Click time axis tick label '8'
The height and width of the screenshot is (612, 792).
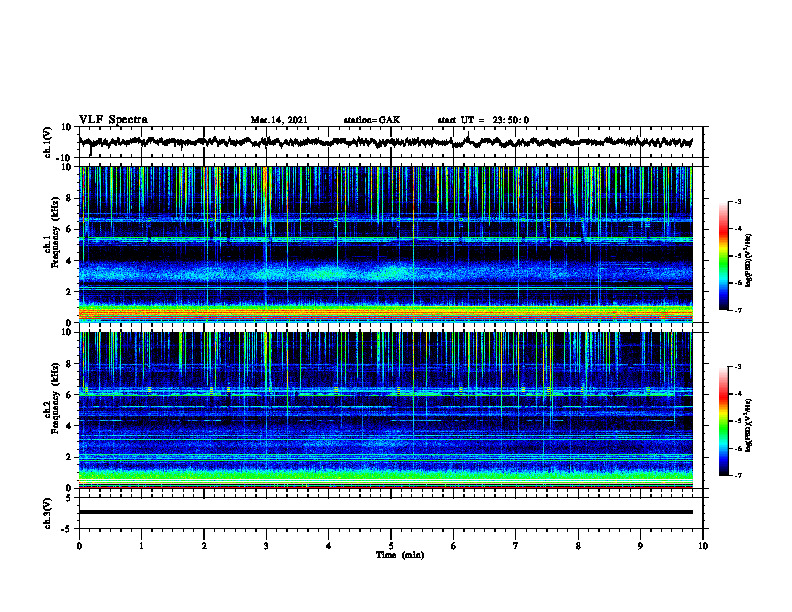tap(578, 546)
